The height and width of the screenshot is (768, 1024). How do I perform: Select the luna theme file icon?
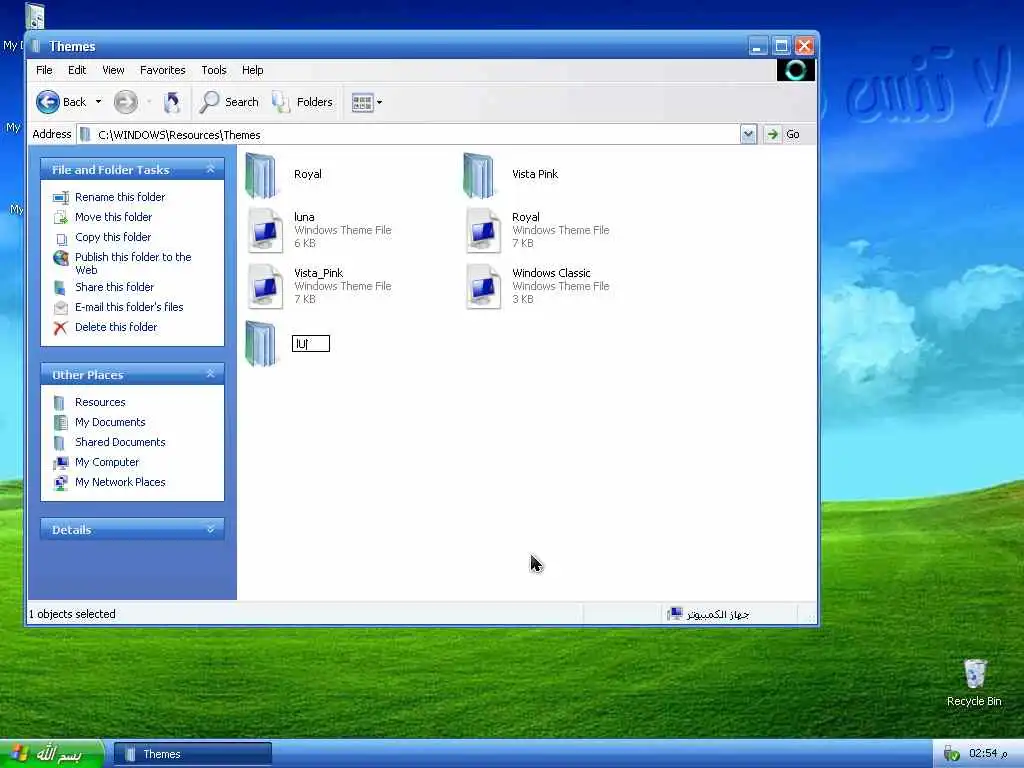(x=265, y=231)
